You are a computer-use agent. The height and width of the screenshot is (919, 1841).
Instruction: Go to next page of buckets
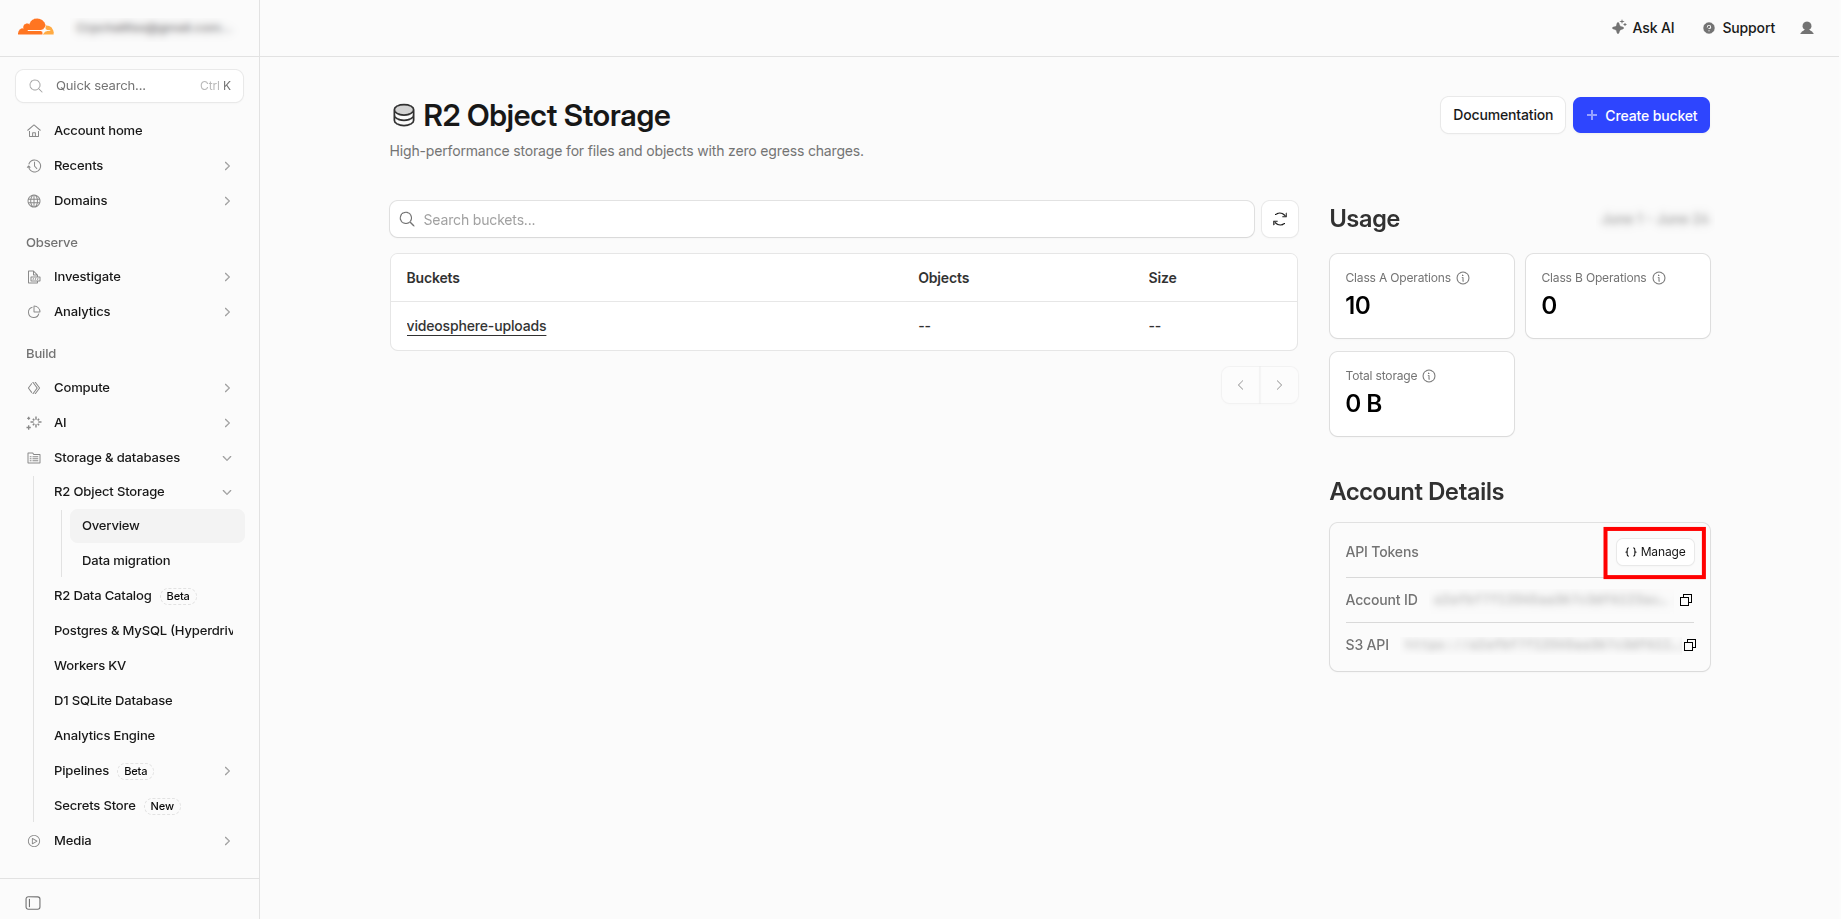click(x=1279, y=385)
